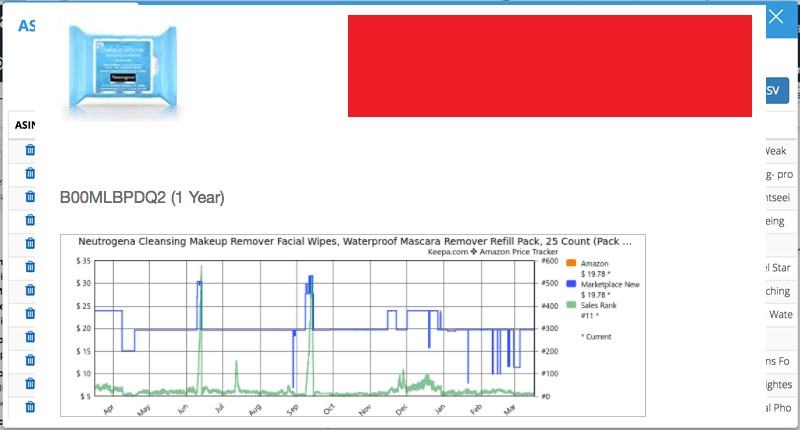Click the trash icon in the "ns Fo" row

(x=30, y=360)
